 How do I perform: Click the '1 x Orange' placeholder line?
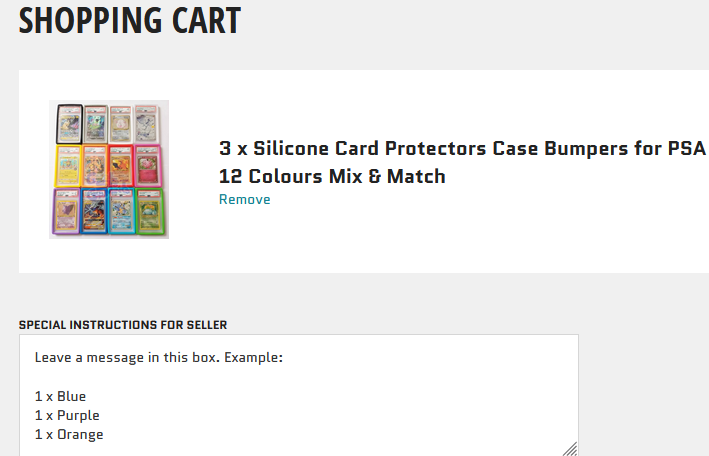pos(69,434)
